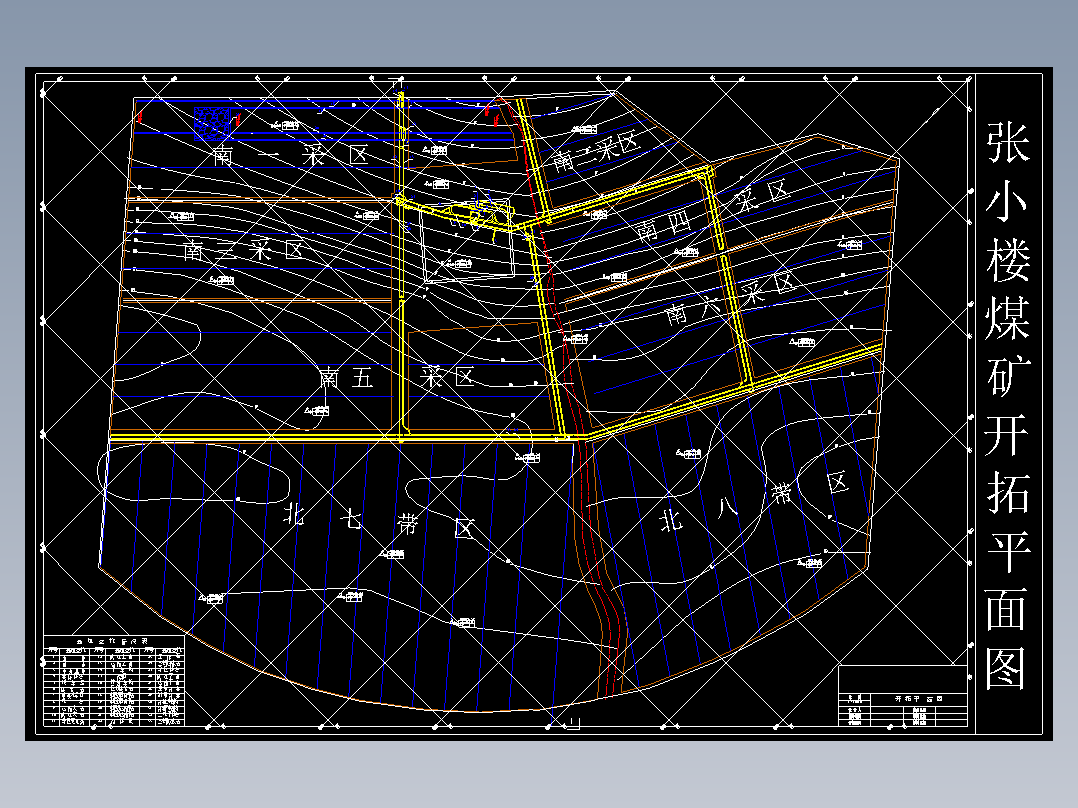
Task: Select the borehole marker in 南五采区
Action: pos(317,411)
